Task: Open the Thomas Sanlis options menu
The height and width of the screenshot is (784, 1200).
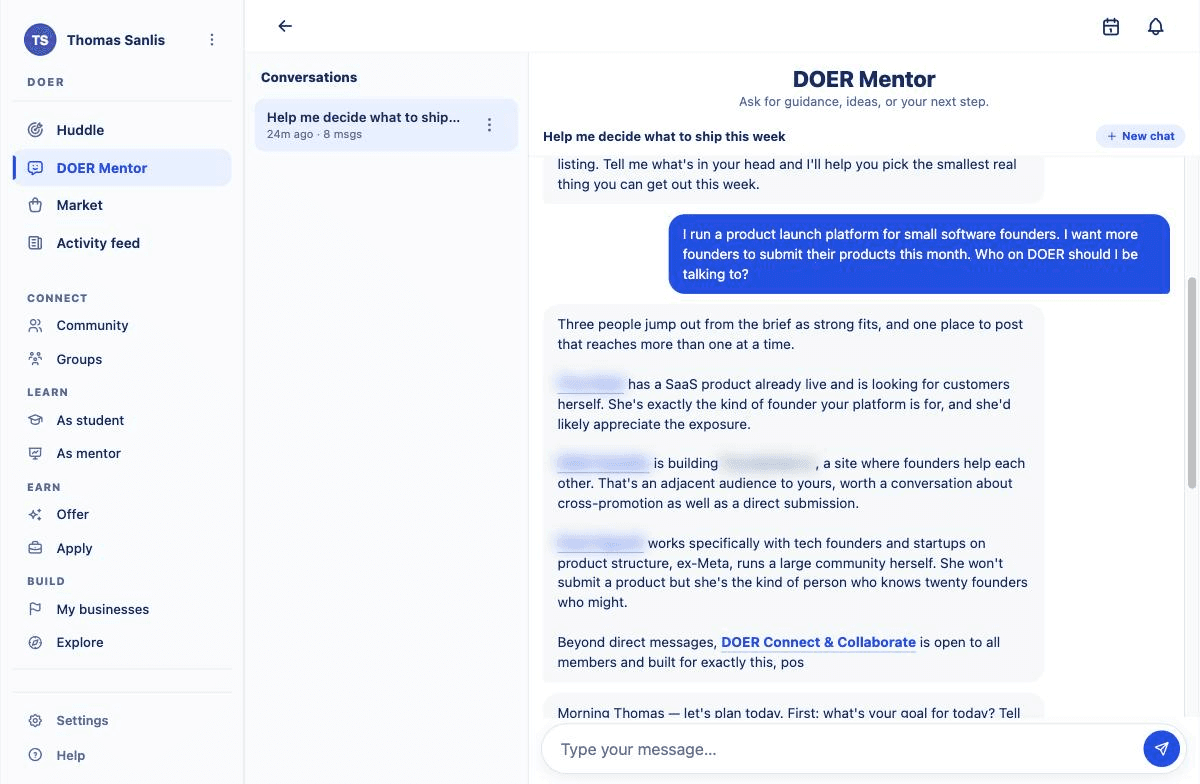Action: coord(211,40)
